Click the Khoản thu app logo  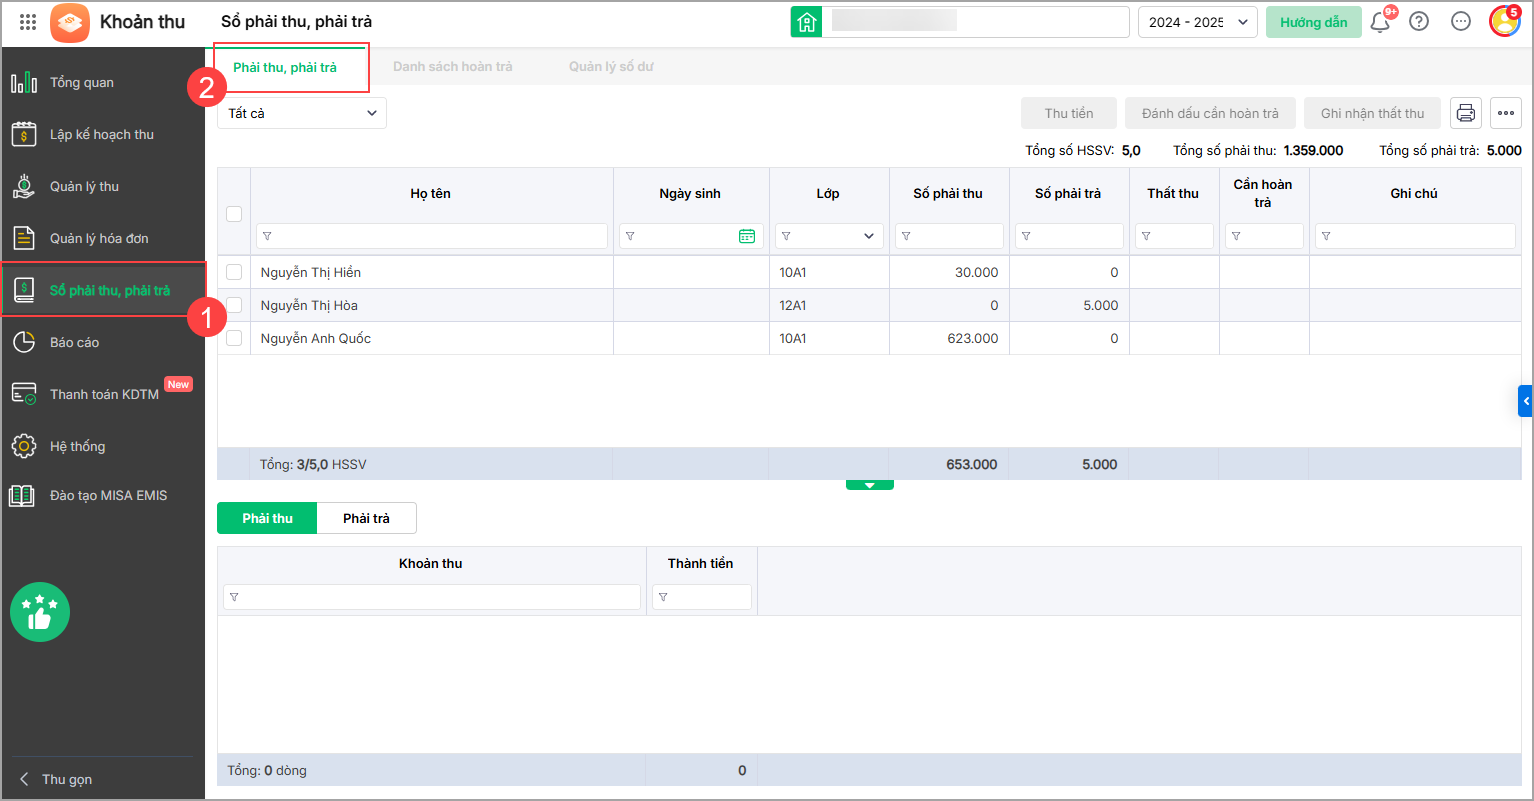tap(70, 22)
